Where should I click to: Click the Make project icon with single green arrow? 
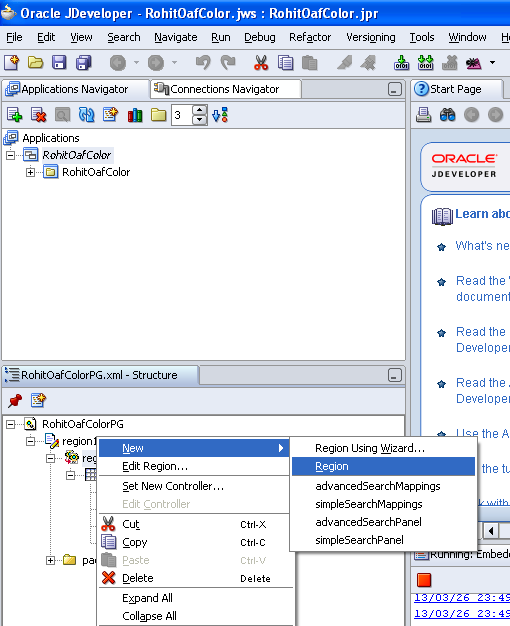click(401, 63)
